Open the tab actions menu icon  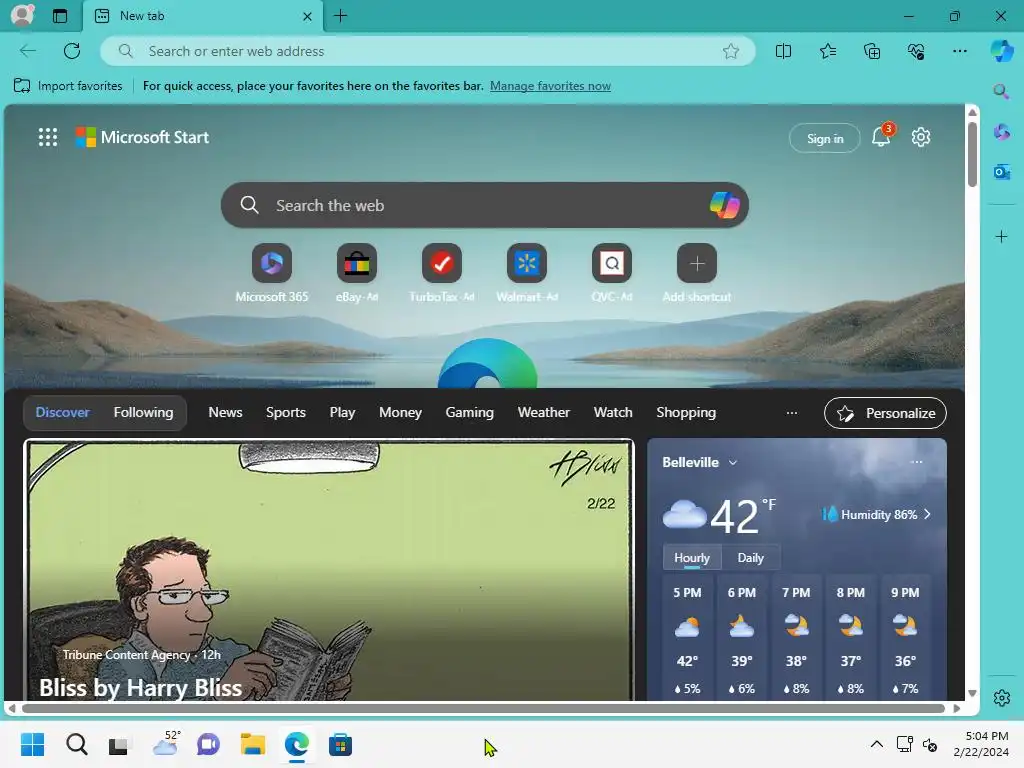[x=59, y=16]
